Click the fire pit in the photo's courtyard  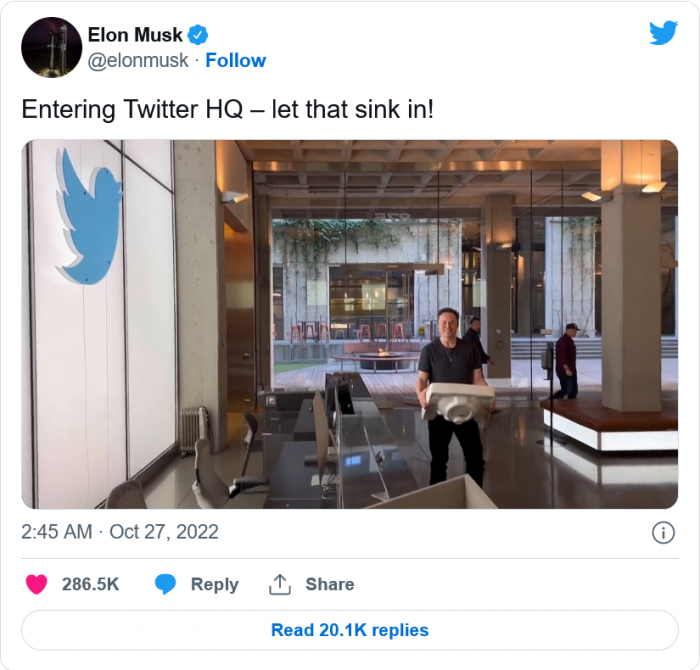click(x=382, y=356)
